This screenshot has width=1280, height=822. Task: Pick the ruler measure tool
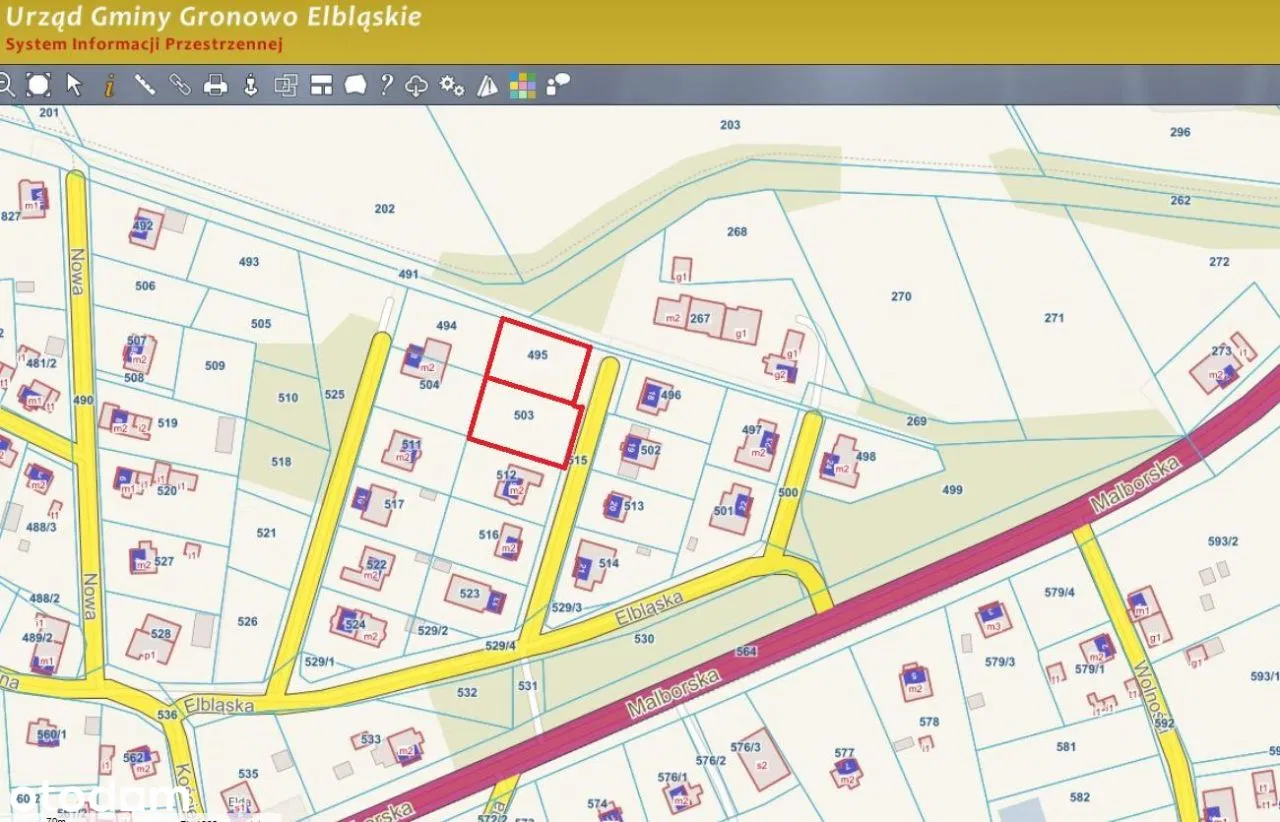[145, 85]
